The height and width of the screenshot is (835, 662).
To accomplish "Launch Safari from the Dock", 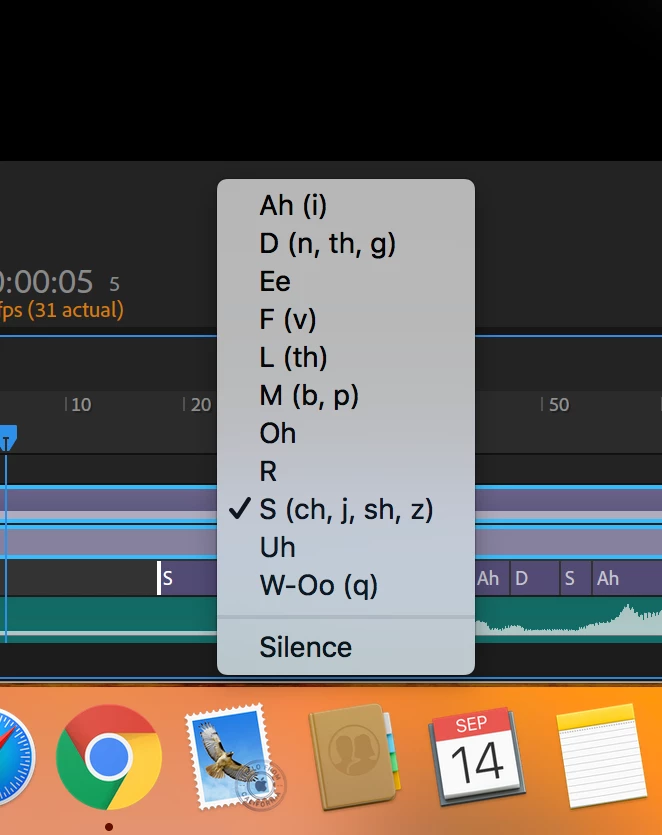I will (x=16, y=757).
